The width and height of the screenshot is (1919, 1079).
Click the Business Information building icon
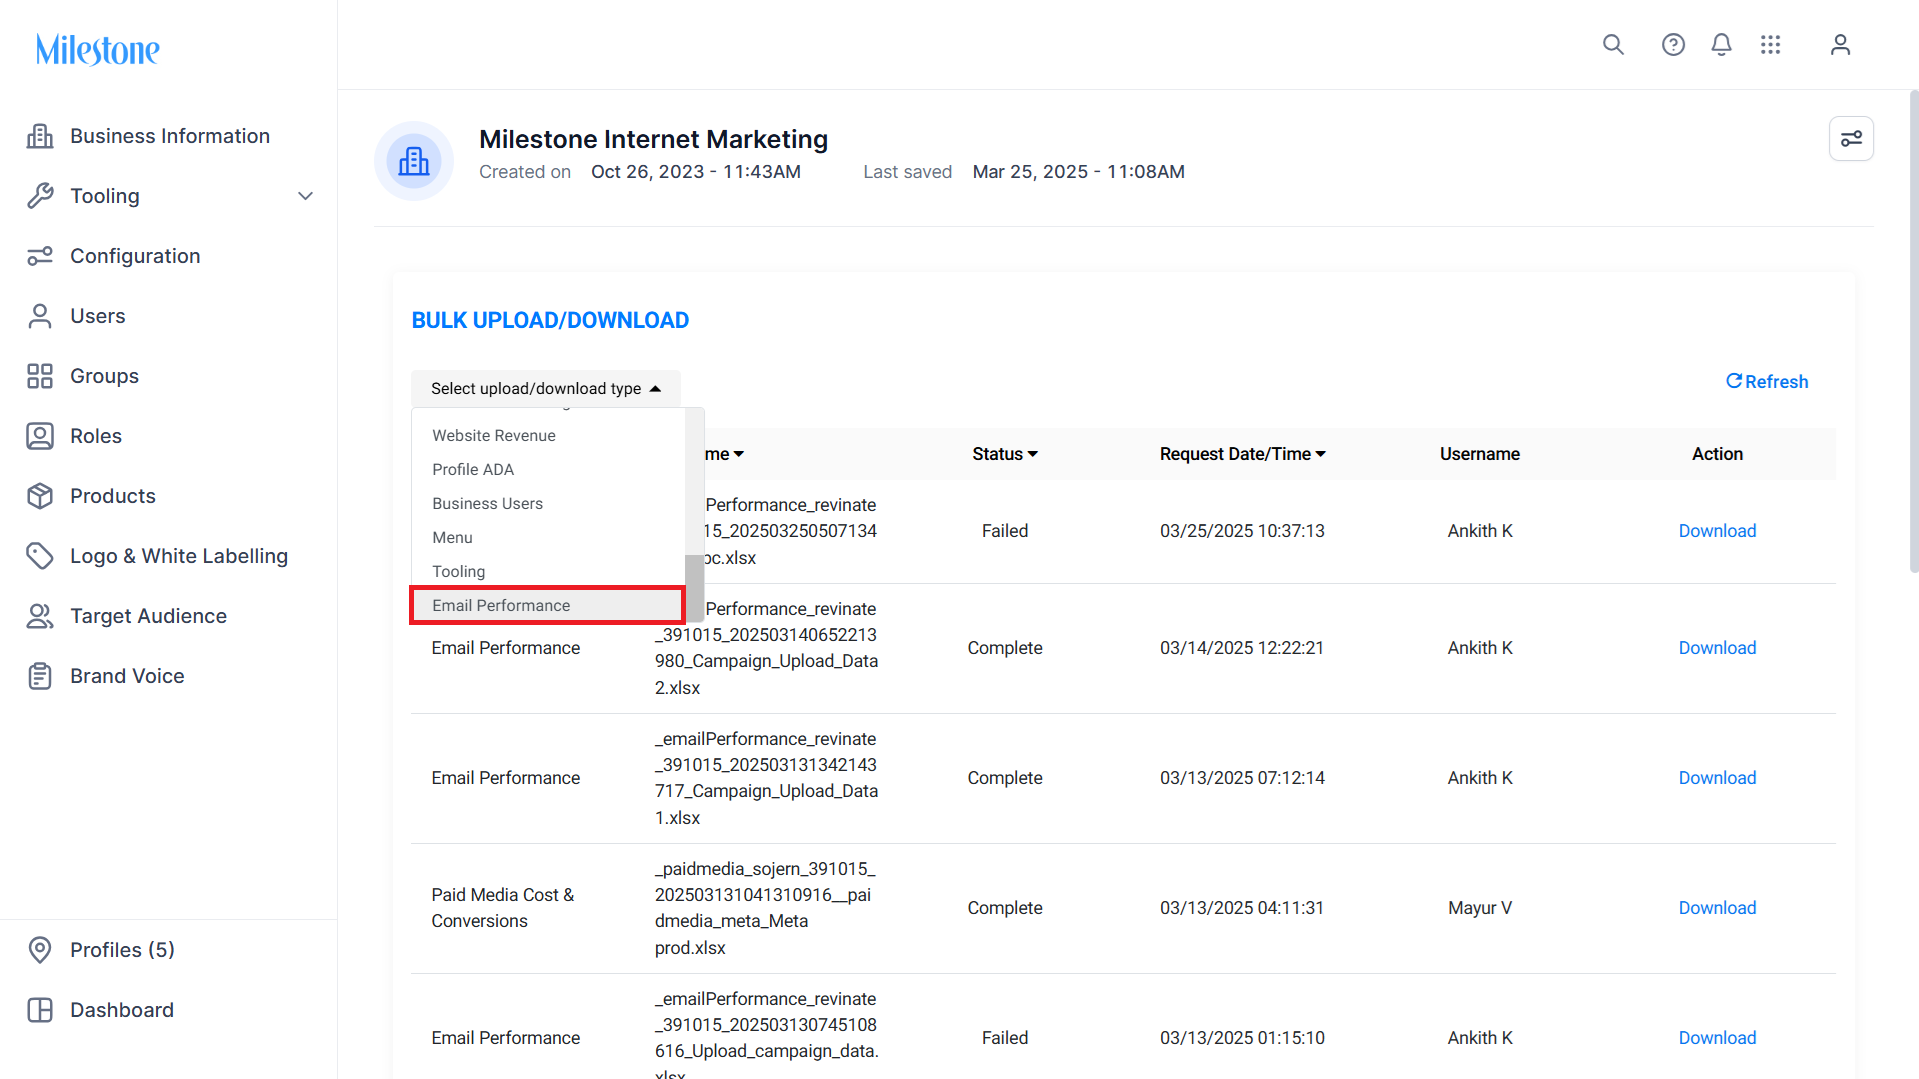point(40,136)
